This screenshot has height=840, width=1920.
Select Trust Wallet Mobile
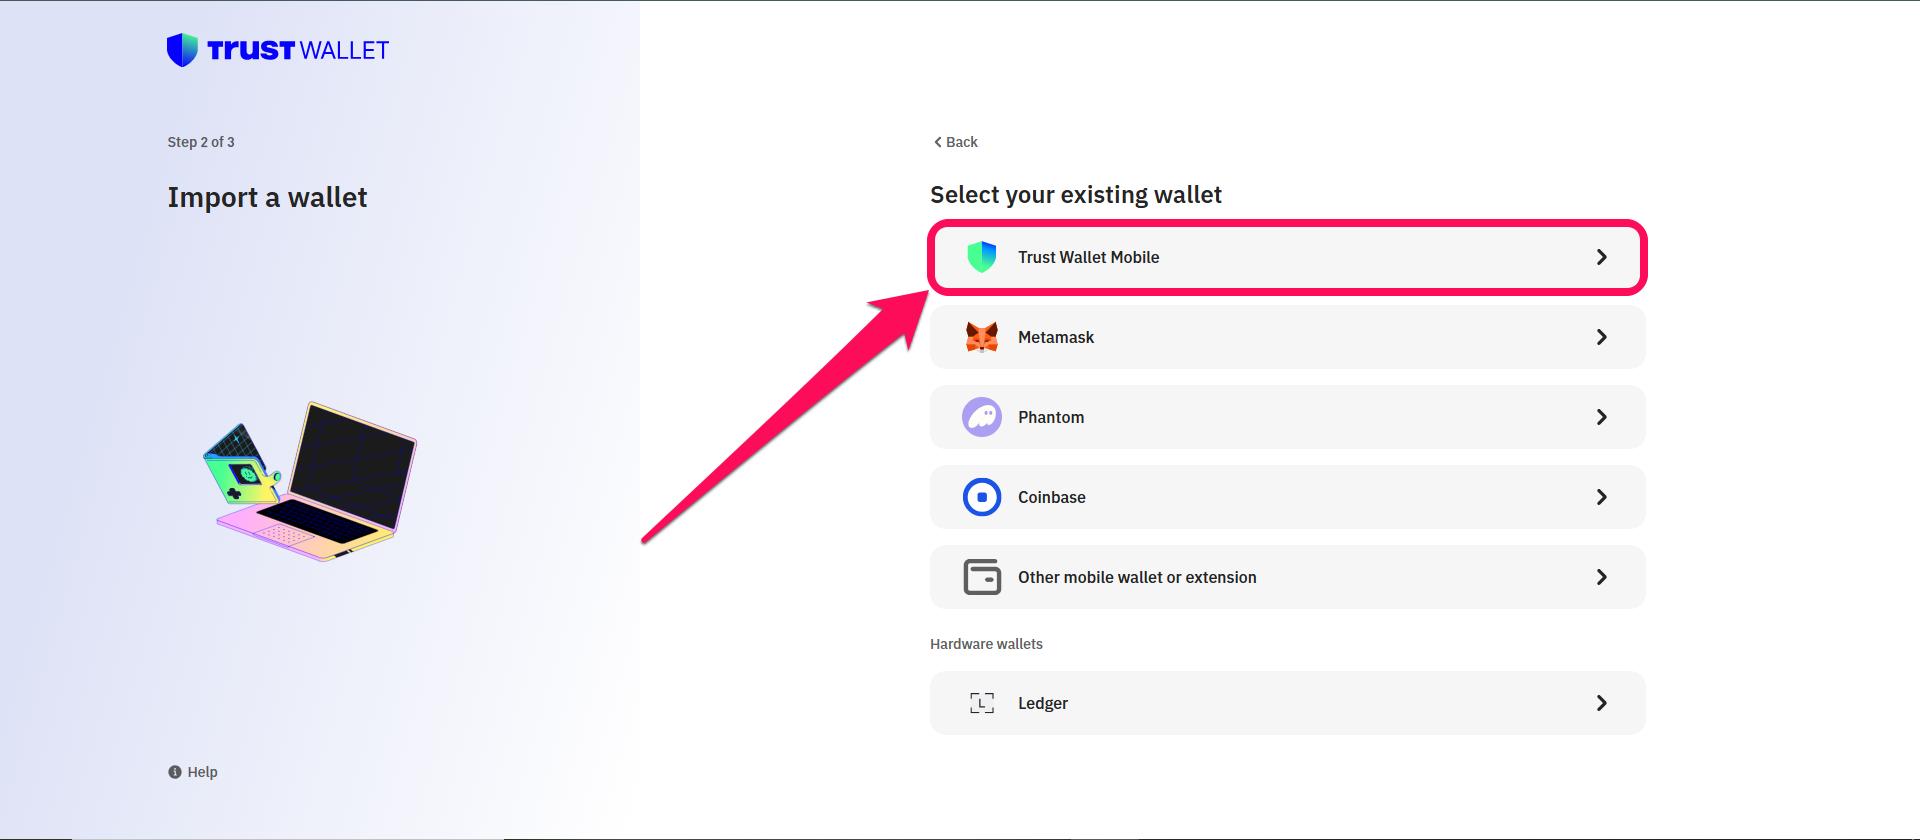pyautogui.click(x=1287, y=257)
